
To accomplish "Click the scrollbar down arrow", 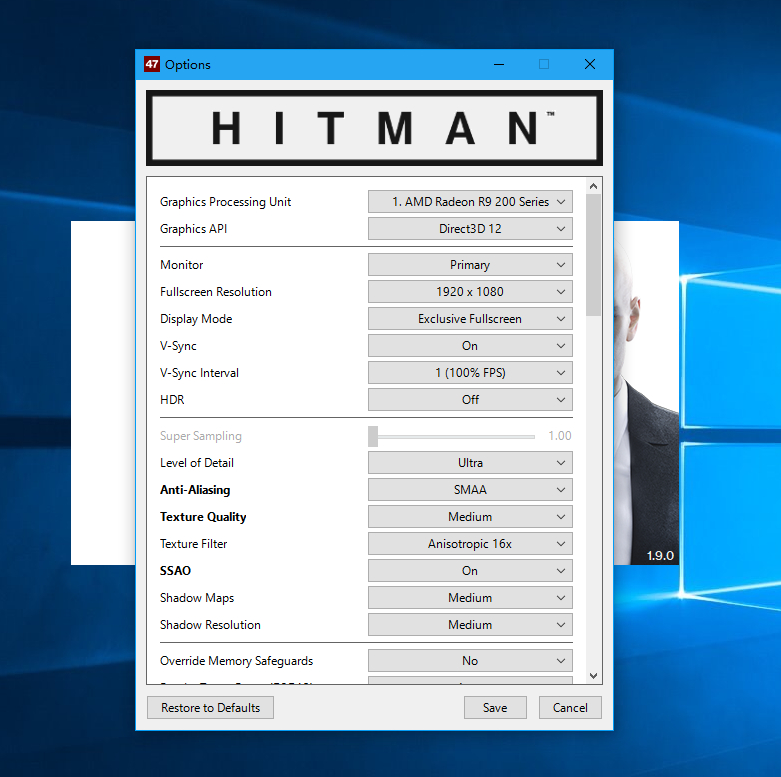I will point(594,676).
